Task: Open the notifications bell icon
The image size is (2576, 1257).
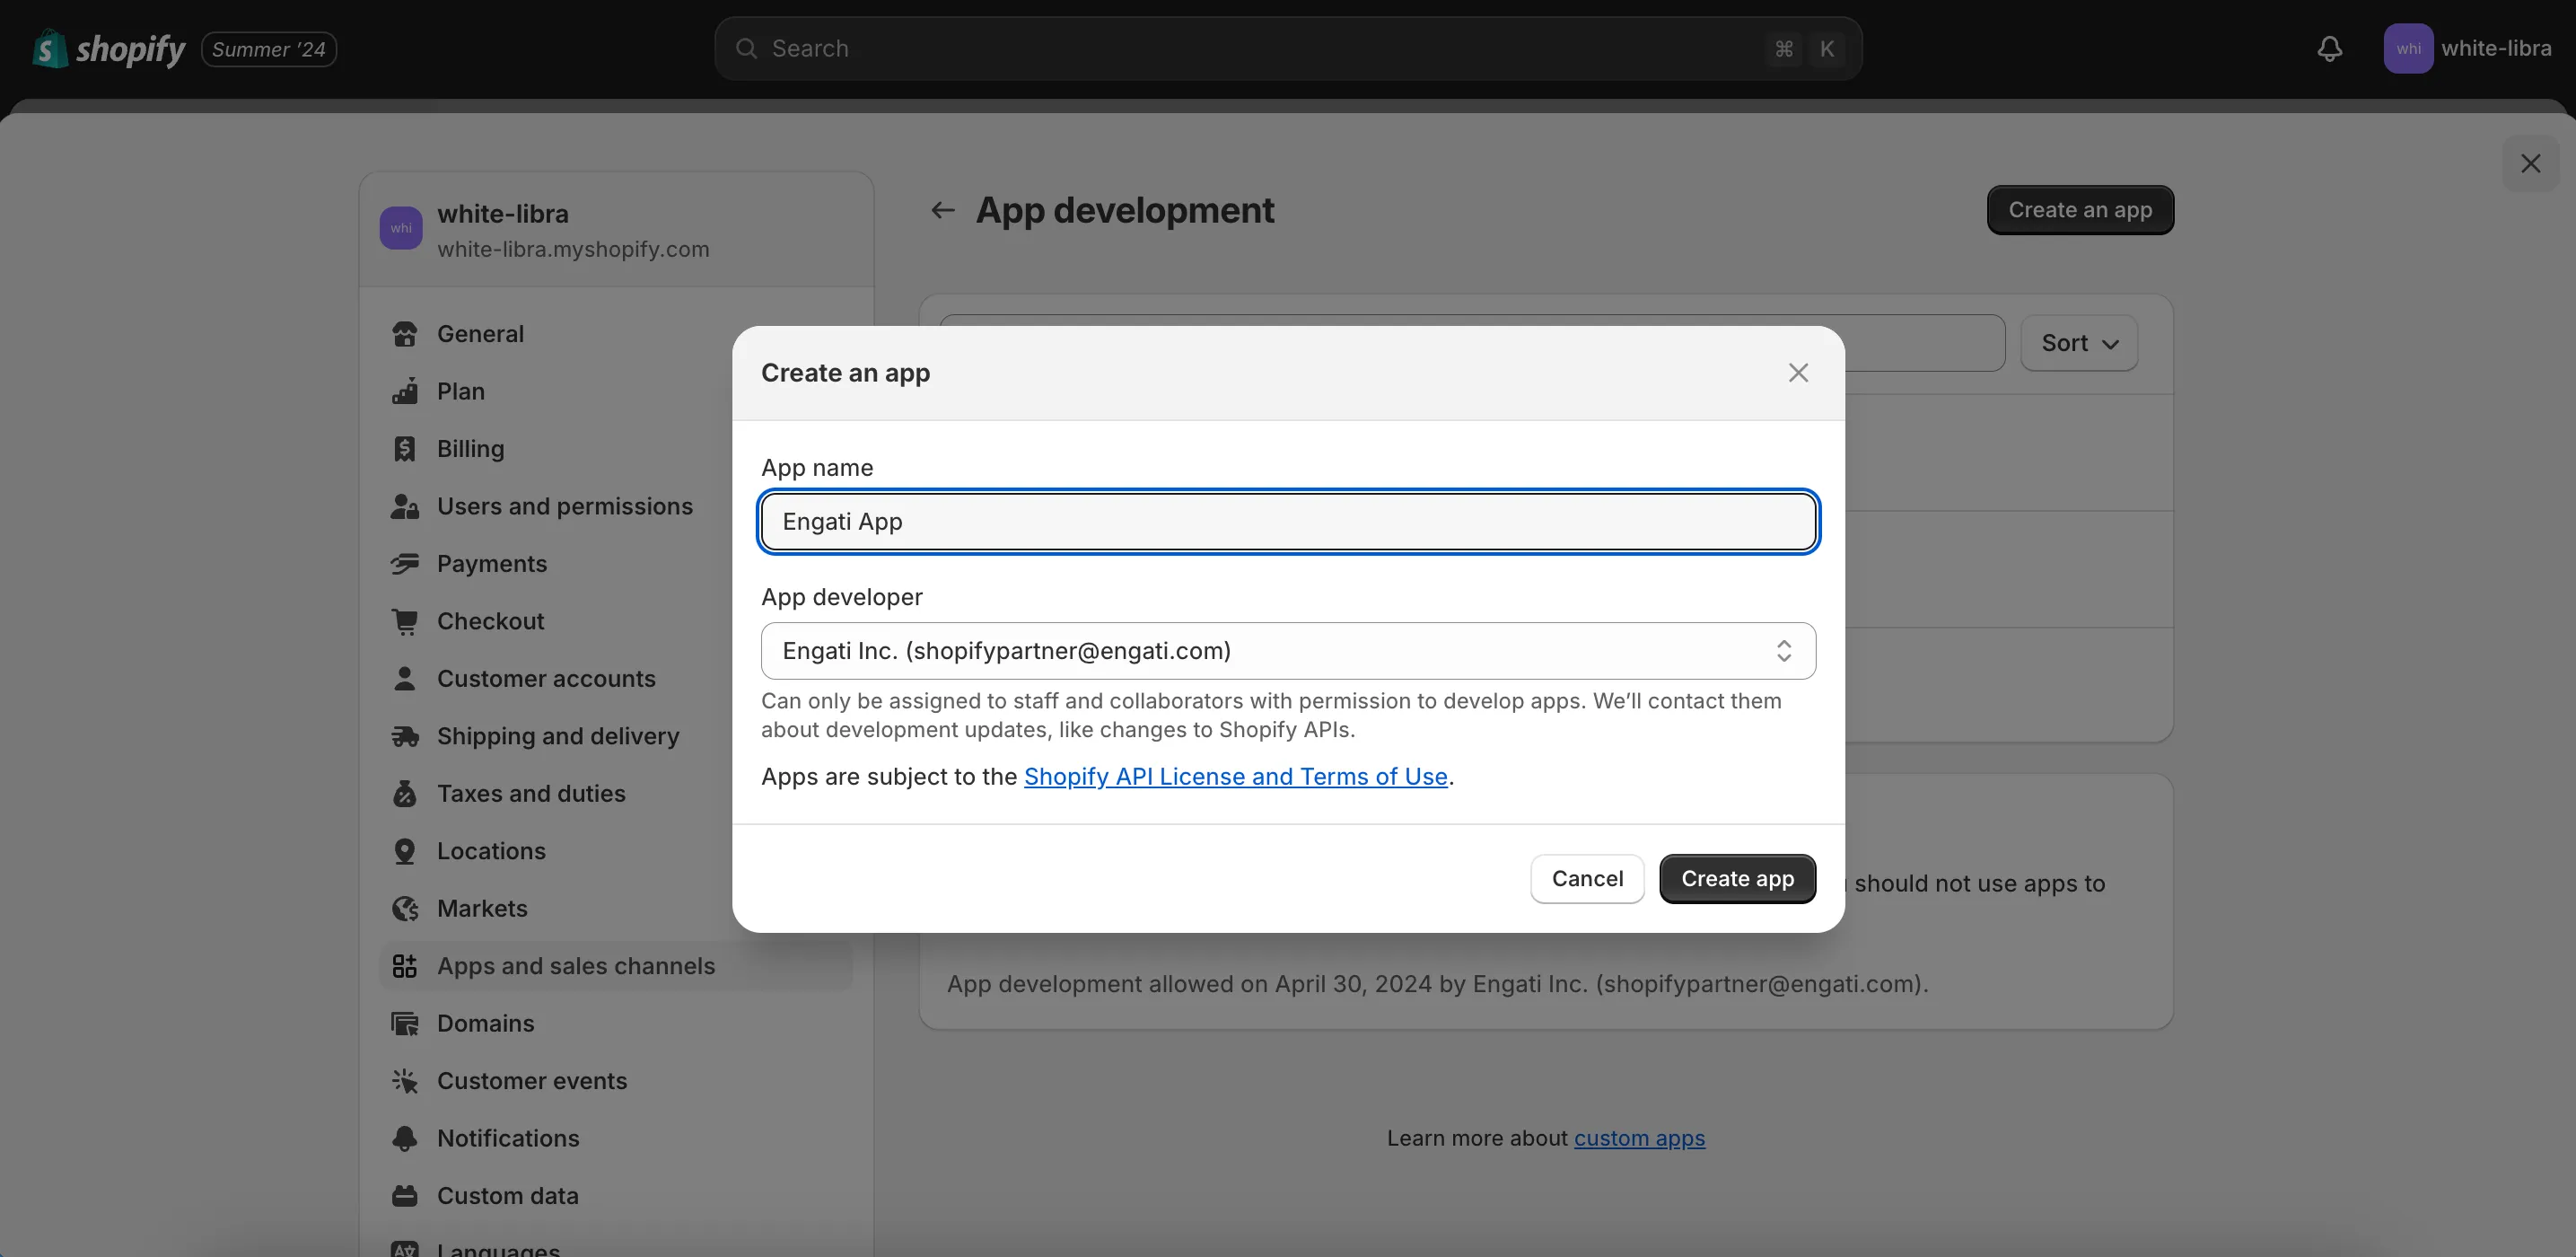Action: click(x=2329, y=49)
